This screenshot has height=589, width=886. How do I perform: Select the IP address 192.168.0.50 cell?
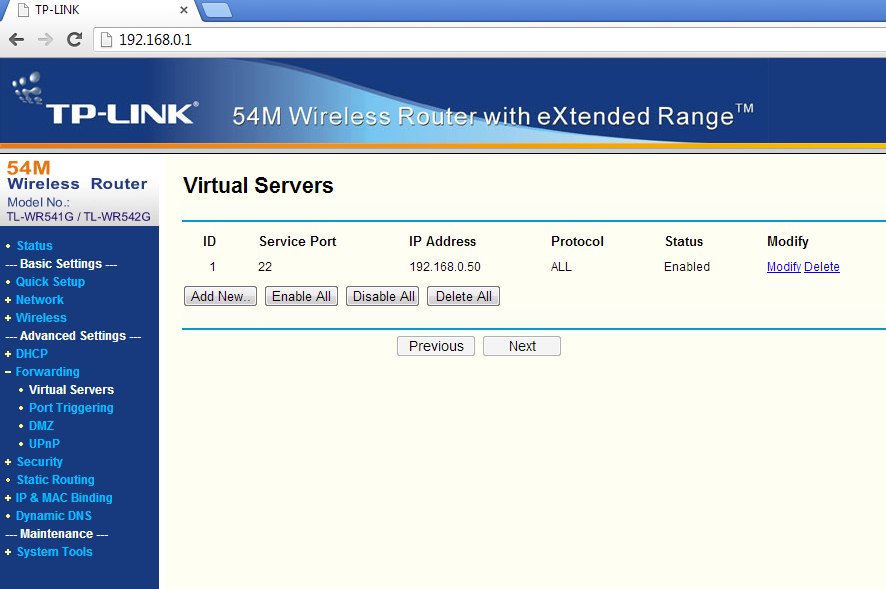coord(445,267)
